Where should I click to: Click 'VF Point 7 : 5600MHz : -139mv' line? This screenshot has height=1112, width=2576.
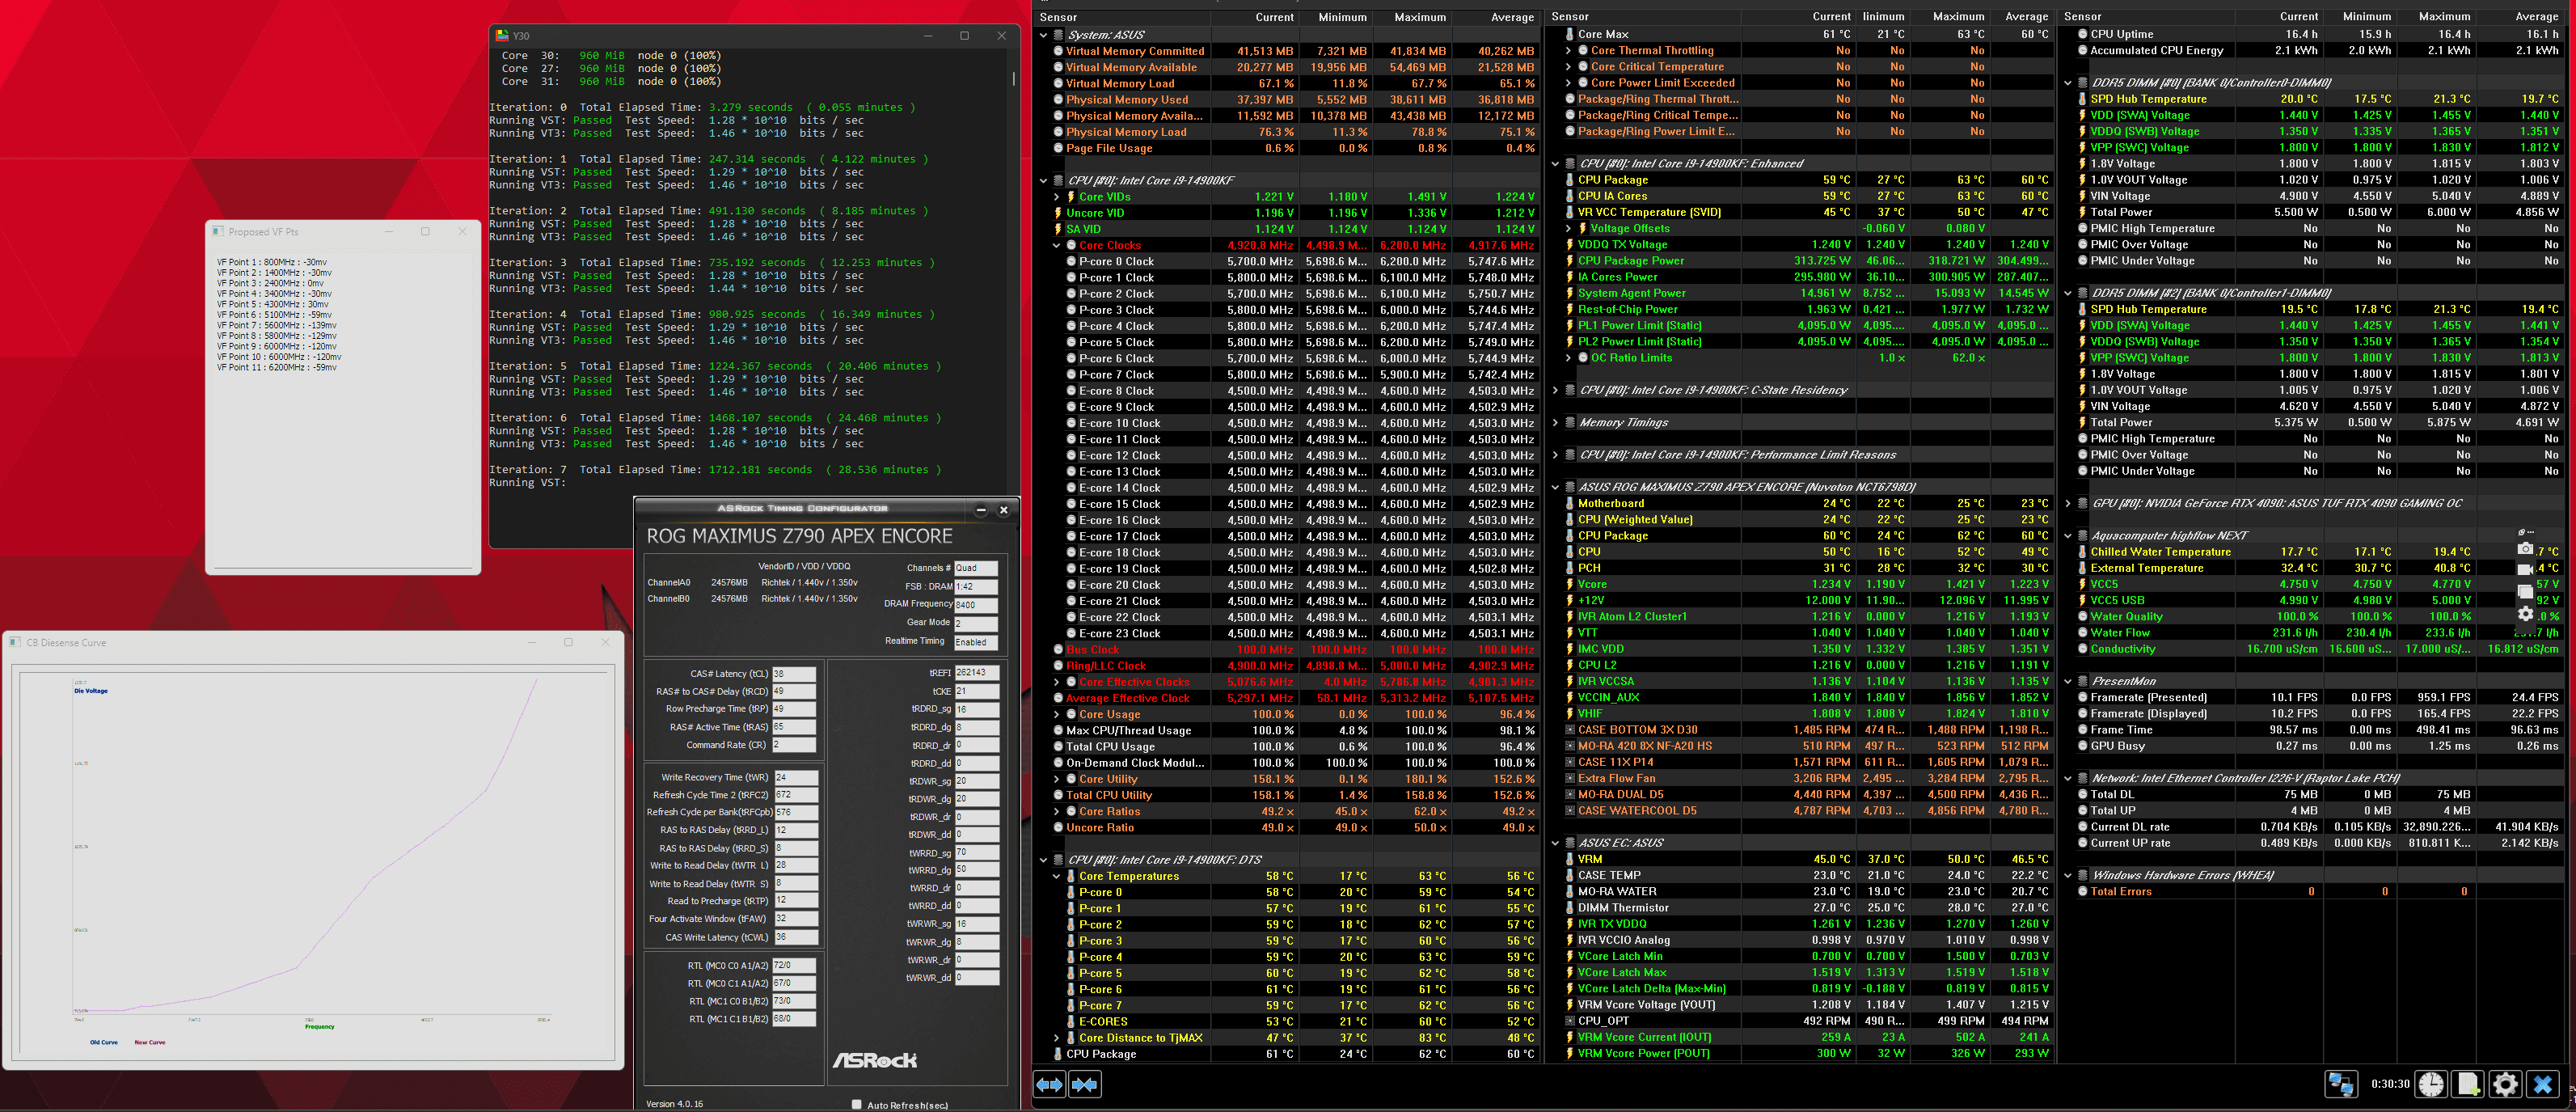pos(276,326)
